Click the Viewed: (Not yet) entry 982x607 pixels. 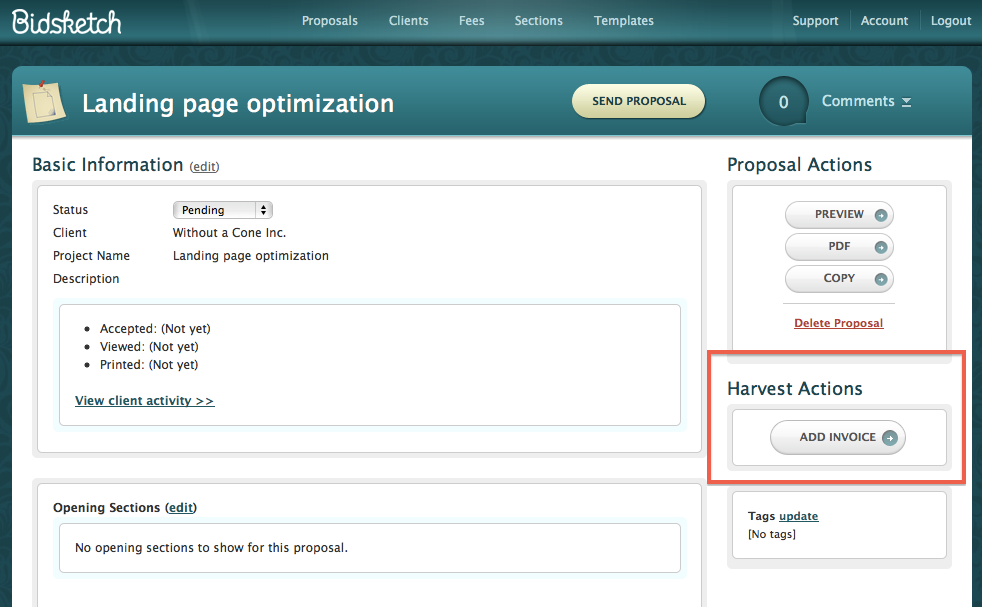pyautogui.click(x=149, y=346)
